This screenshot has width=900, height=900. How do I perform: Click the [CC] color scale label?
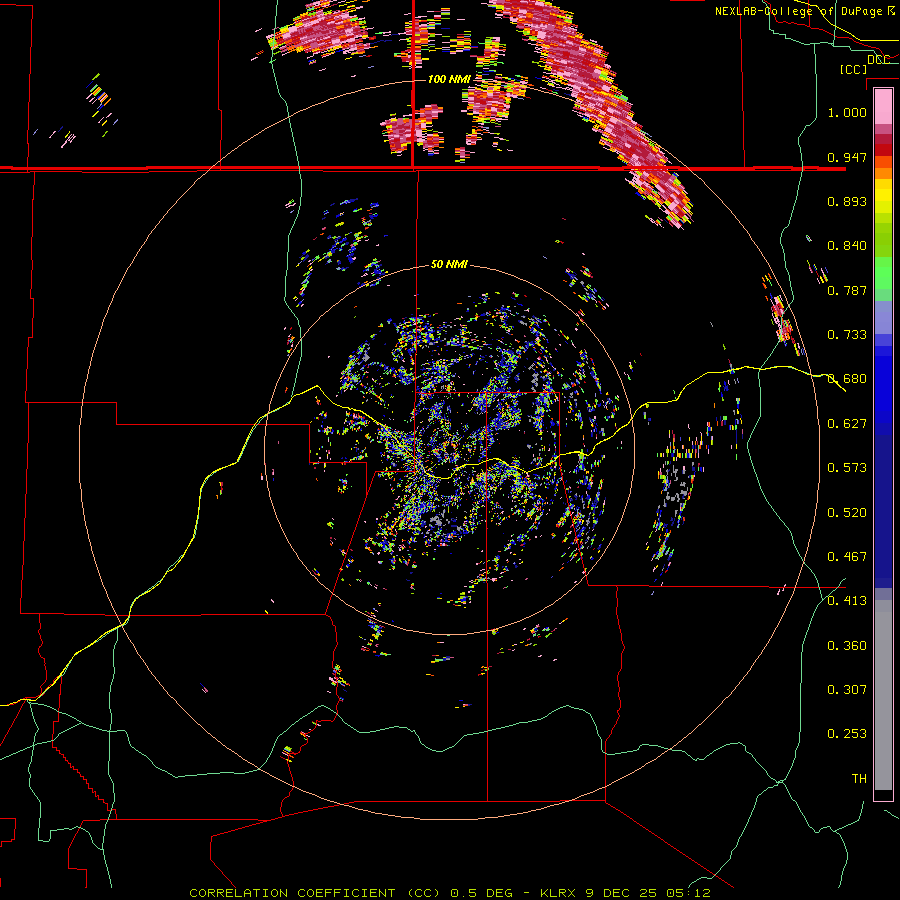(x=853, y=69)
